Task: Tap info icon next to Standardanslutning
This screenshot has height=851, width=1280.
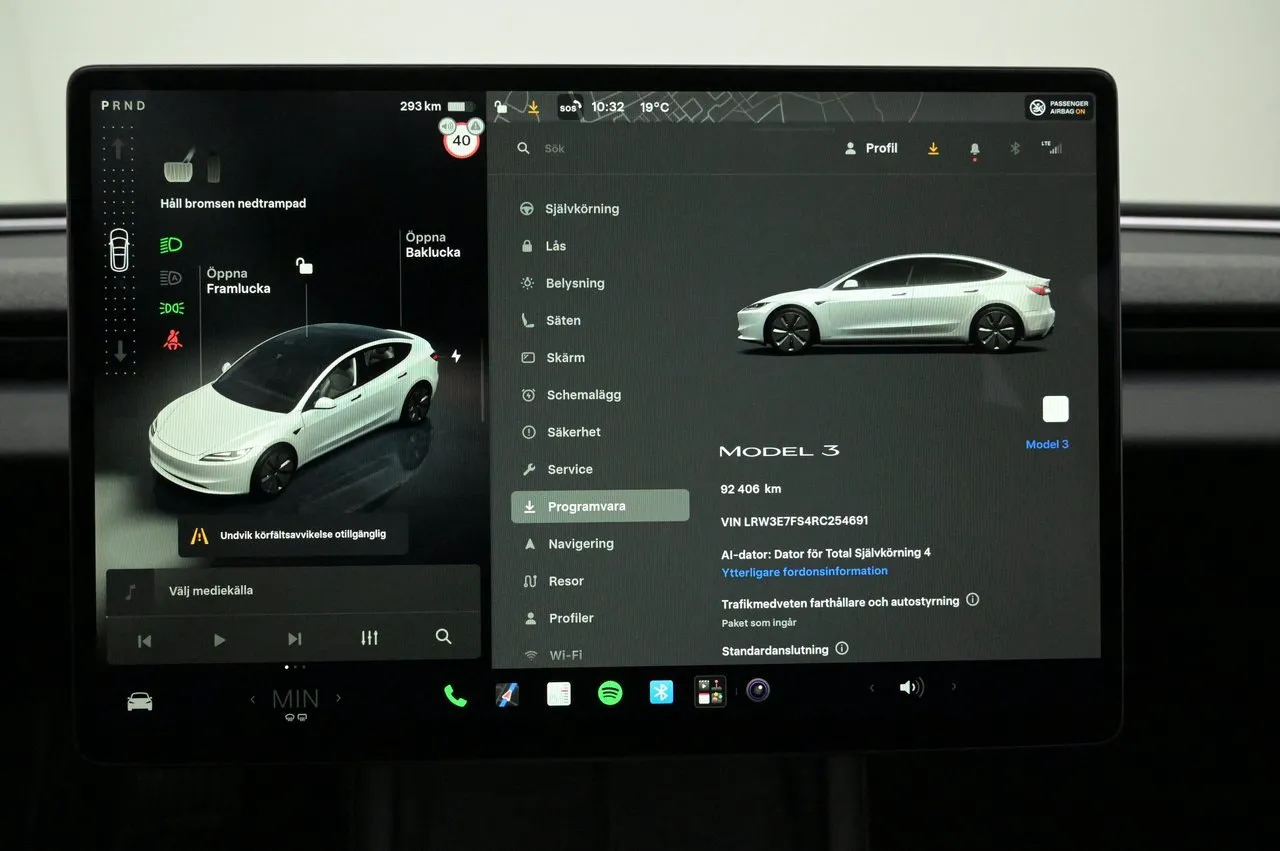Action: tap(842, 648)
